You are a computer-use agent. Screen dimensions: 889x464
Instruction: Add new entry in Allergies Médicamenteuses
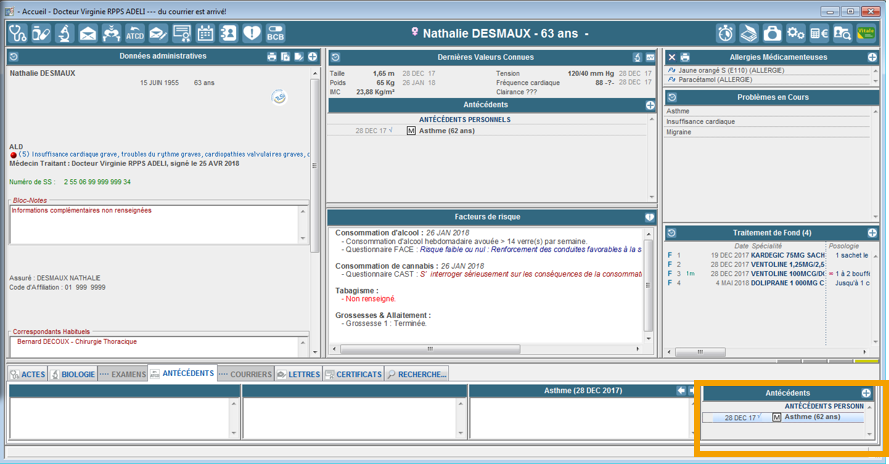click(x=872, y=58)
